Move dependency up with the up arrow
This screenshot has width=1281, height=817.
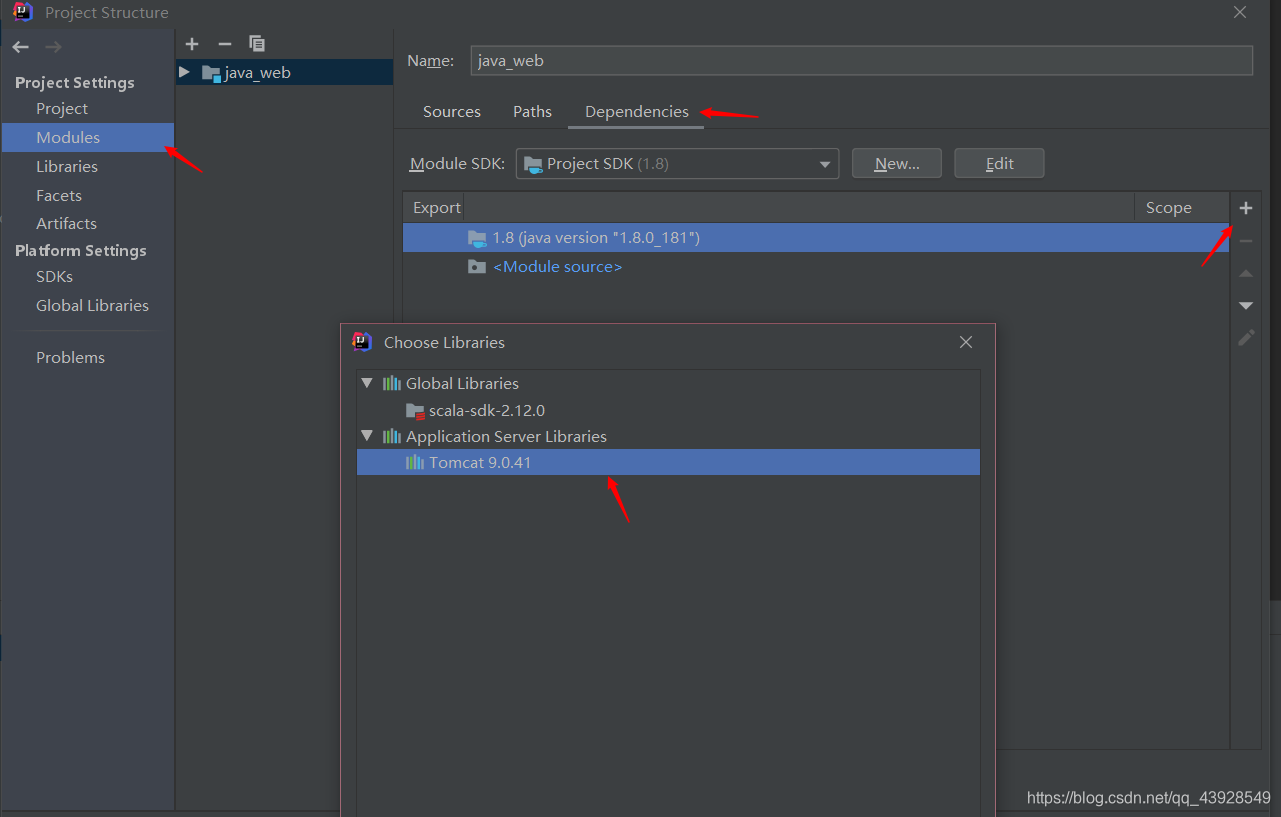[x=1246, y=273]
